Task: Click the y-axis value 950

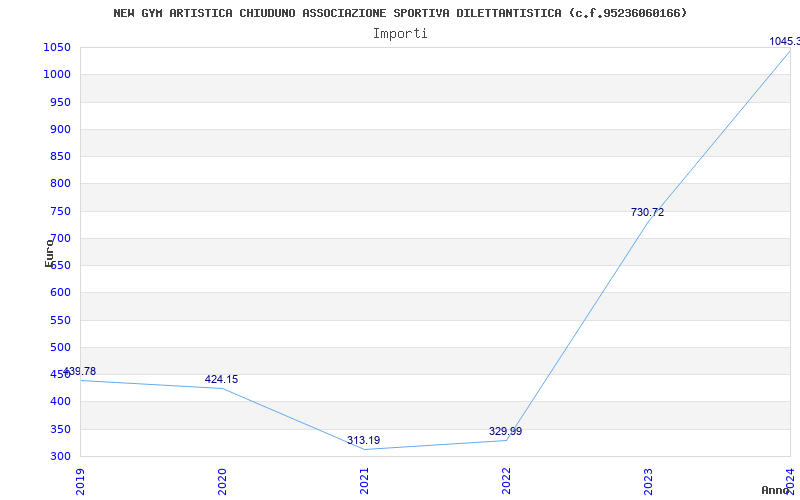Action: tap(60, 102)
